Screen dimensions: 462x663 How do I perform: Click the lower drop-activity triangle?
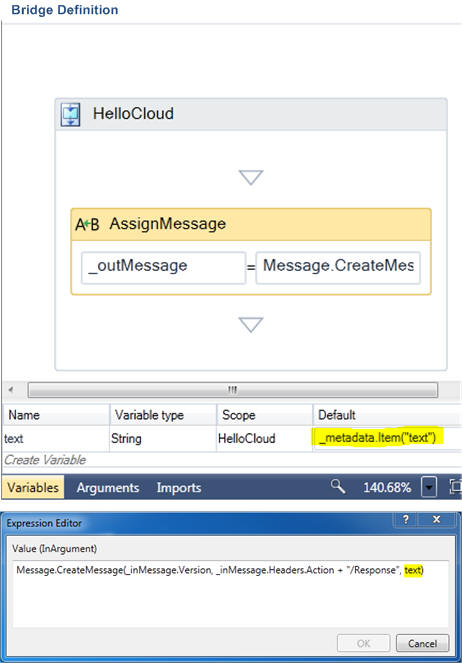tap(251, 325)
